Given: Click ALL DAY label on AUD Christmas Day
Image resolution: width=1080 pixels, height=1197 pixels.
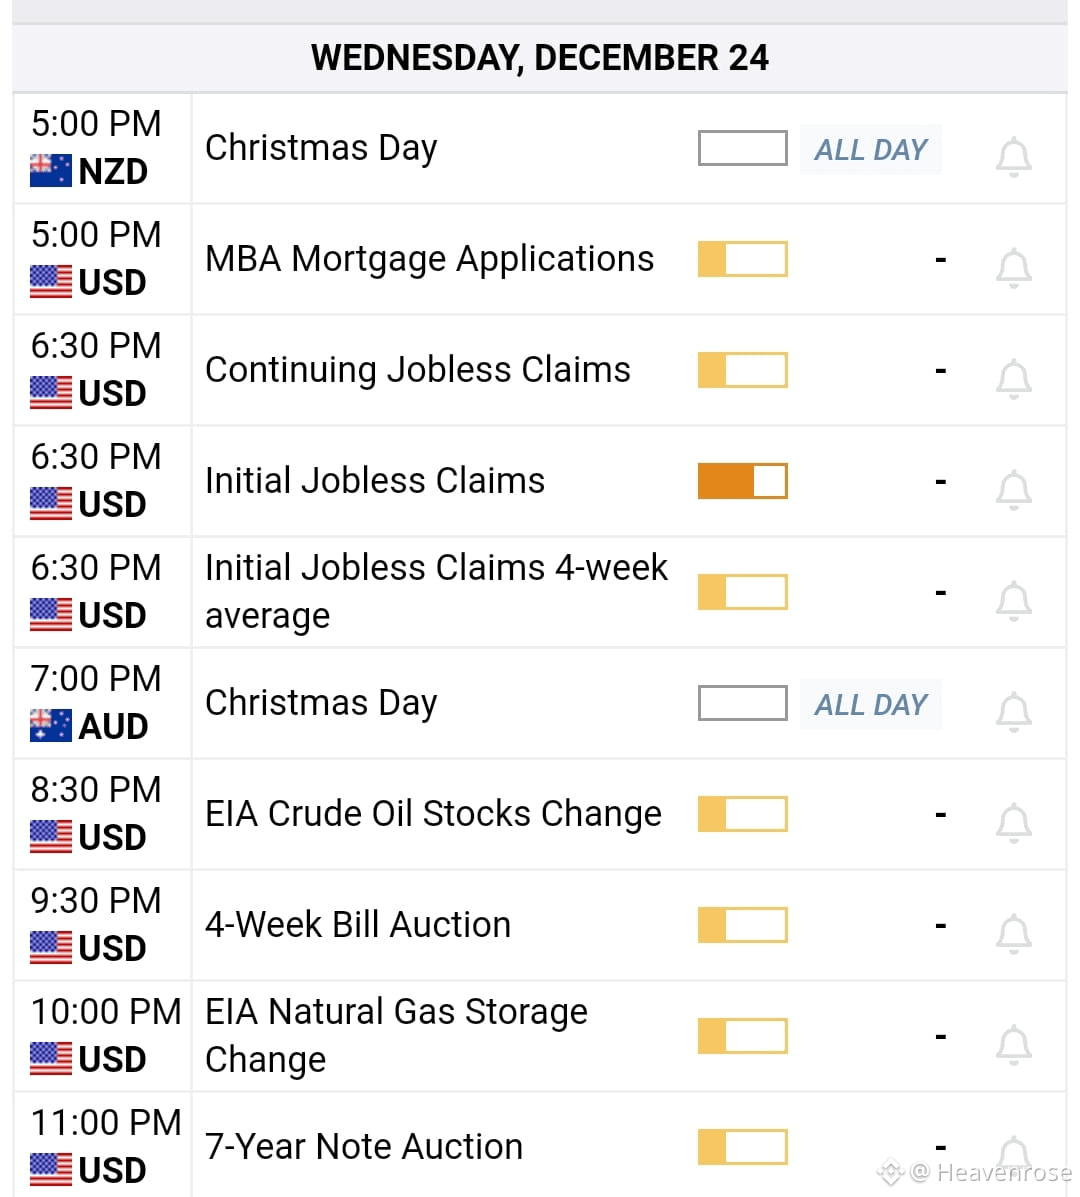Looking at the screenshot, I should pos(871,704).
